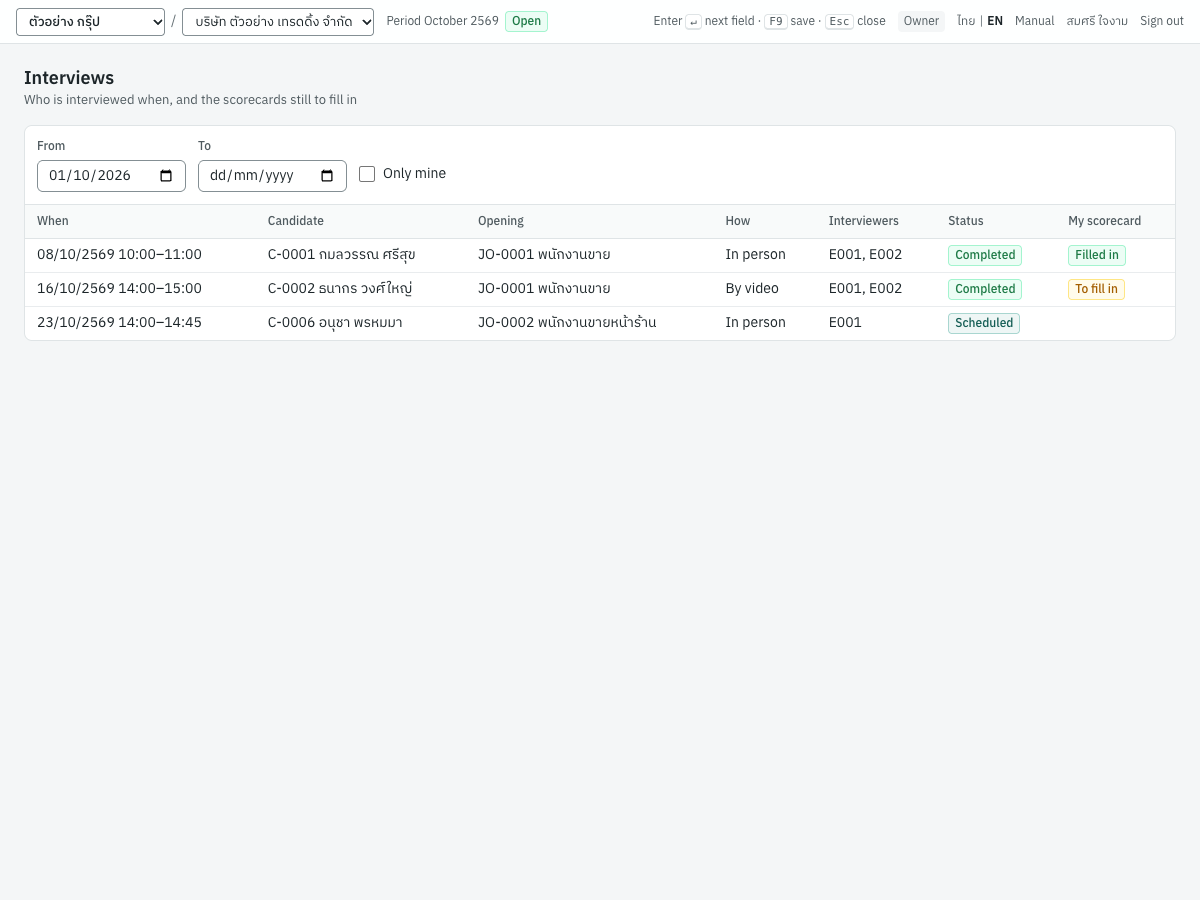This screenshot has width=1200, height=900.
Task: Click Sign out
Action: coord(1162,21)
